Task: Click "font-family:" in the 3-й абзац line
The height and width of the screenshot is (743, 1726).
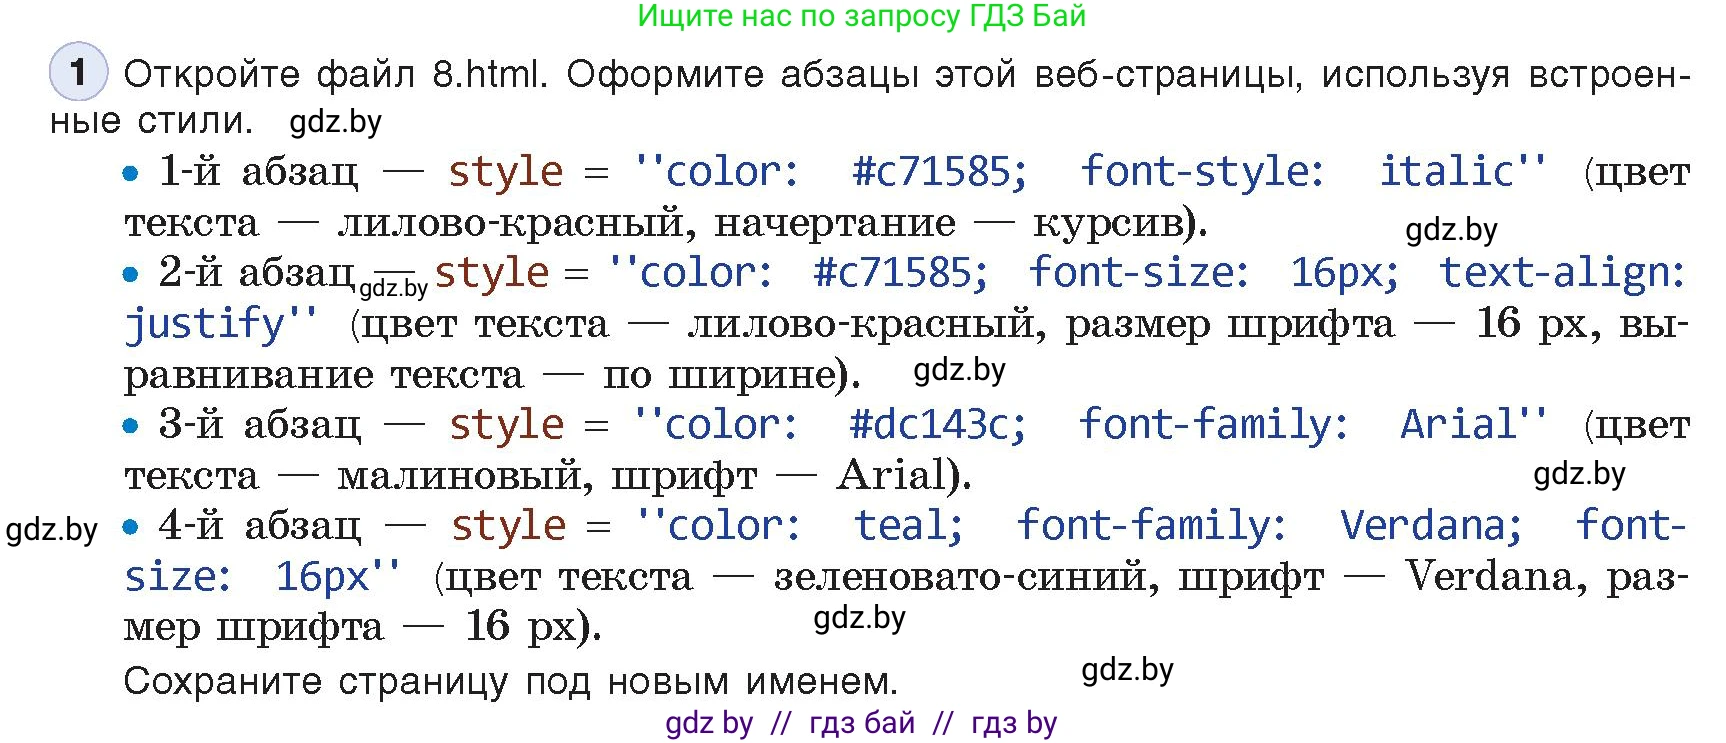Action: [1214, 425]
